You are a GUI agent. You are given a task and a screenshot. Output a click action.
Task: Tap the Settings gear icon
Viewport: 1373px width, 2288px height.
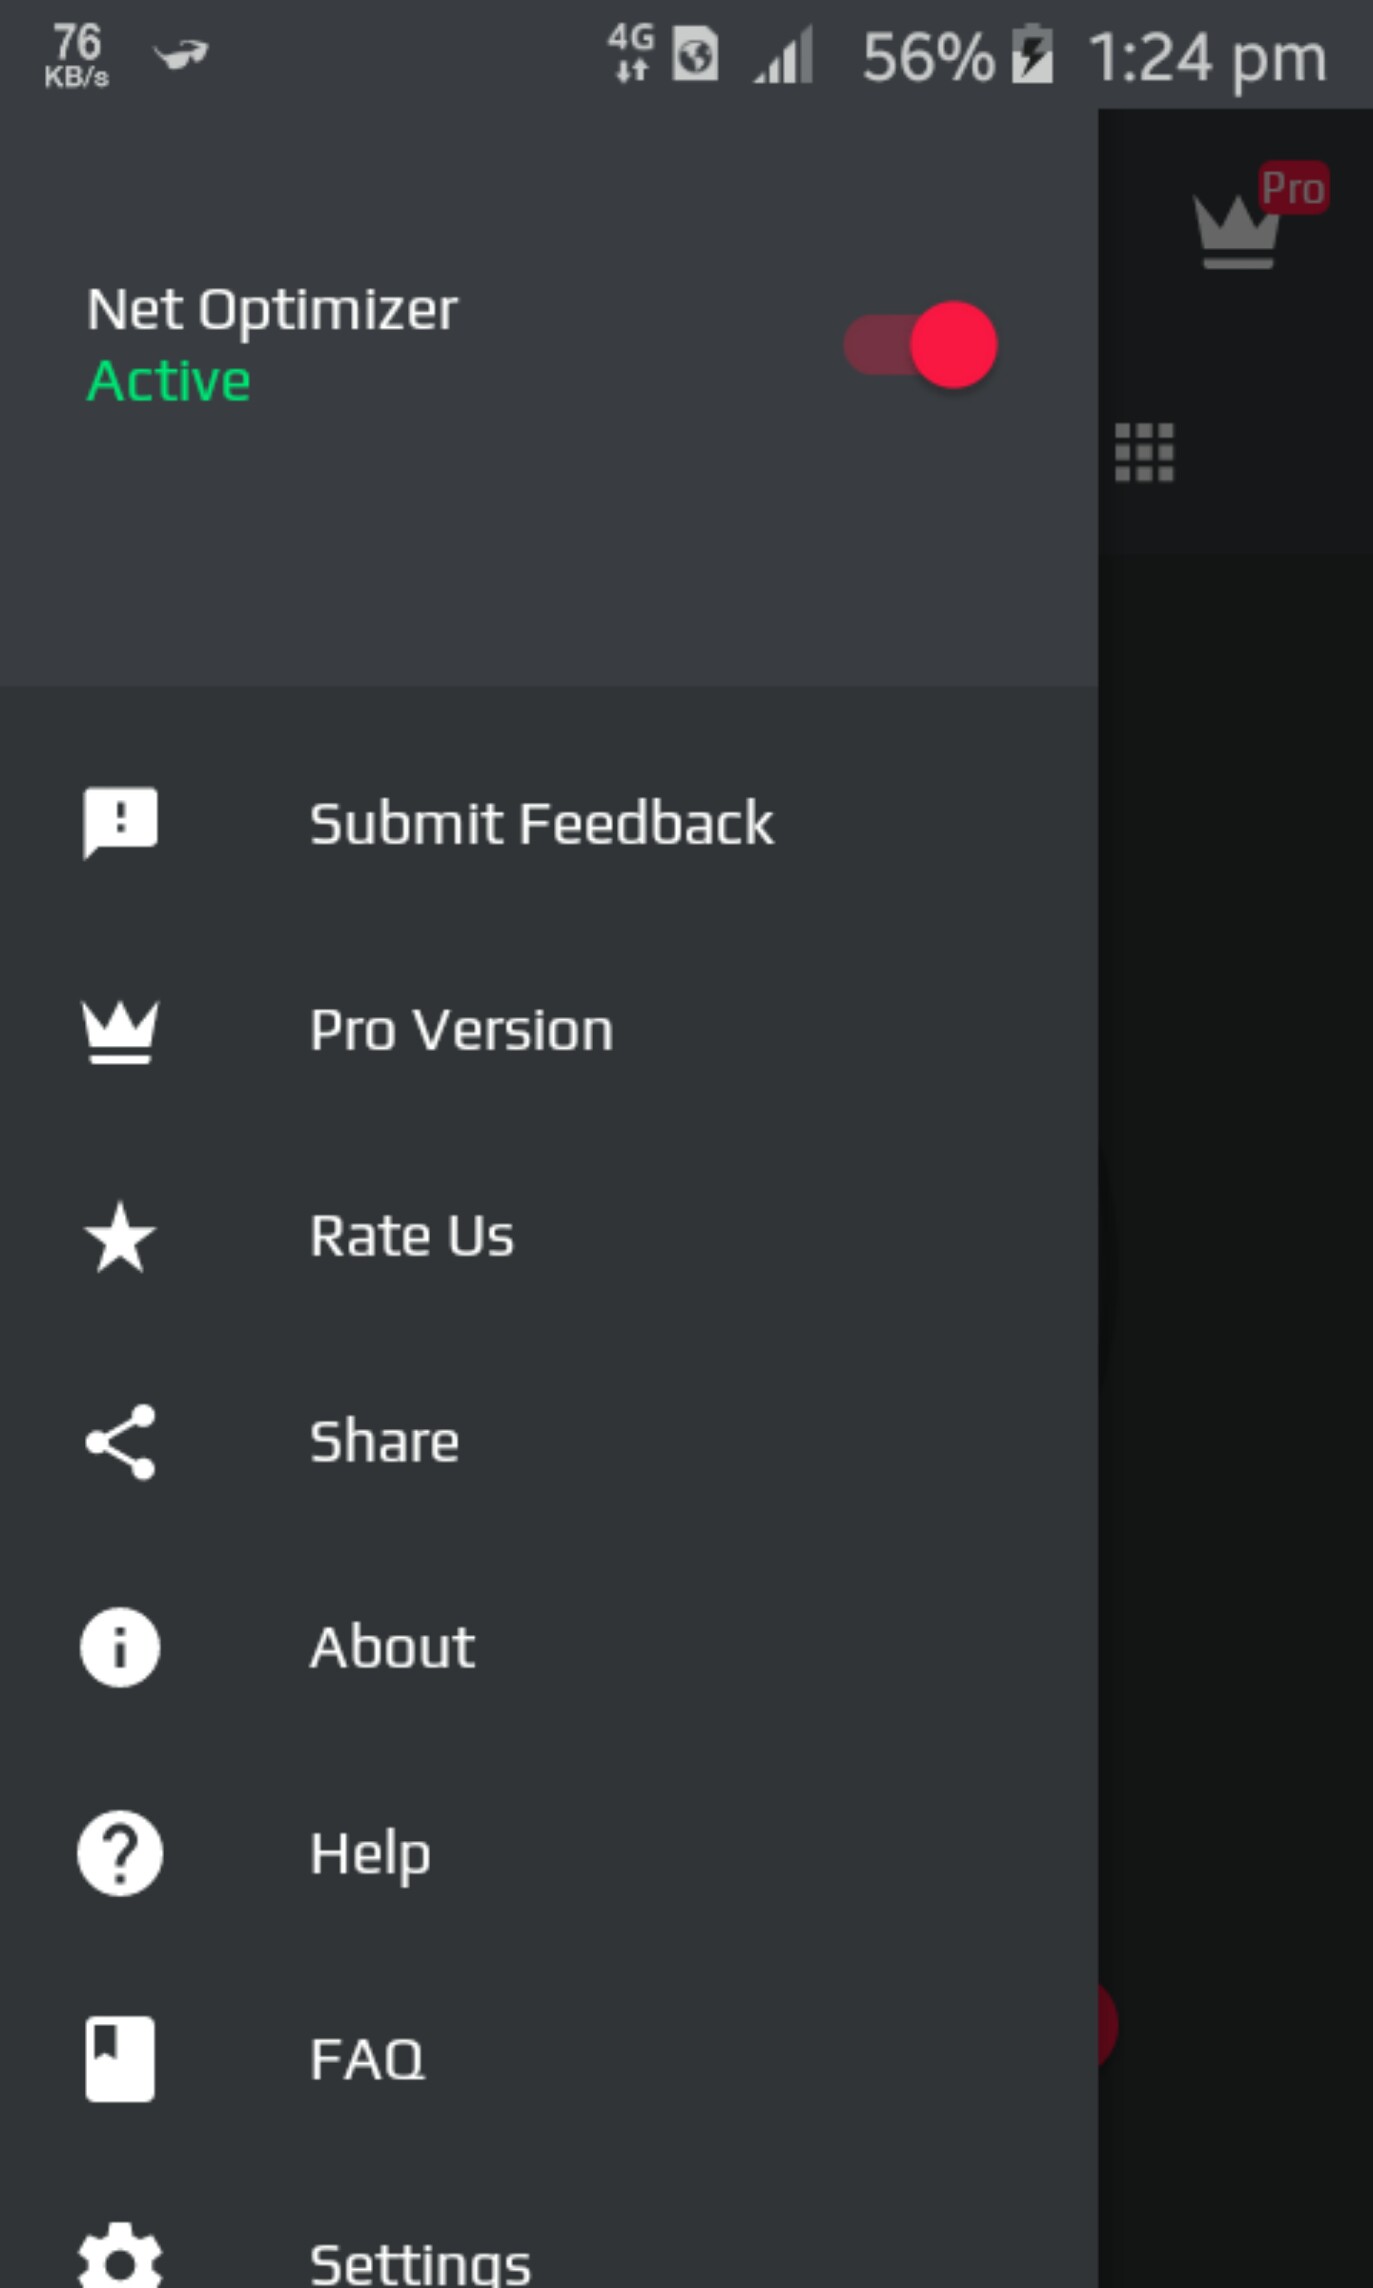click(120, 2258)
